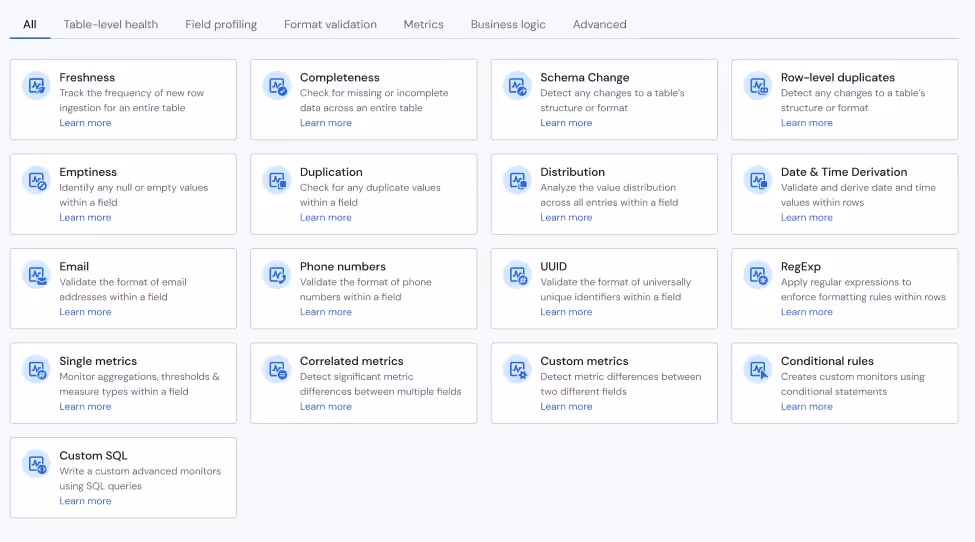The width and height of the screenshot is (975, 542).
Task: Open Learn more under Conditional rules
Action: (806, 406)
